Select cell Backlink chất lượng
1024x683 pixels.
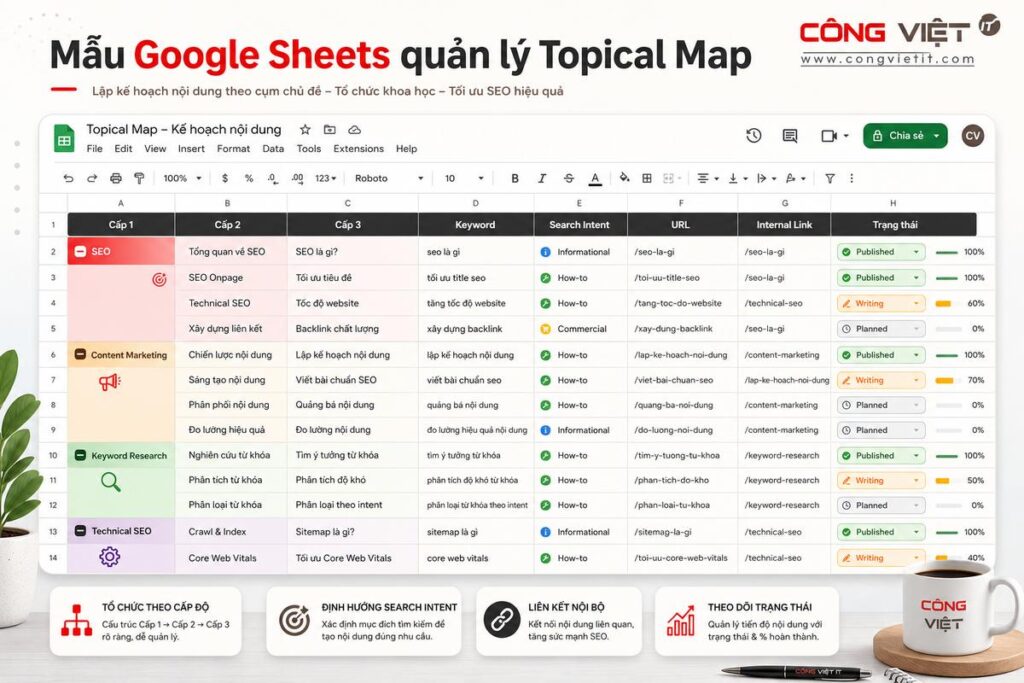(352, 328)
